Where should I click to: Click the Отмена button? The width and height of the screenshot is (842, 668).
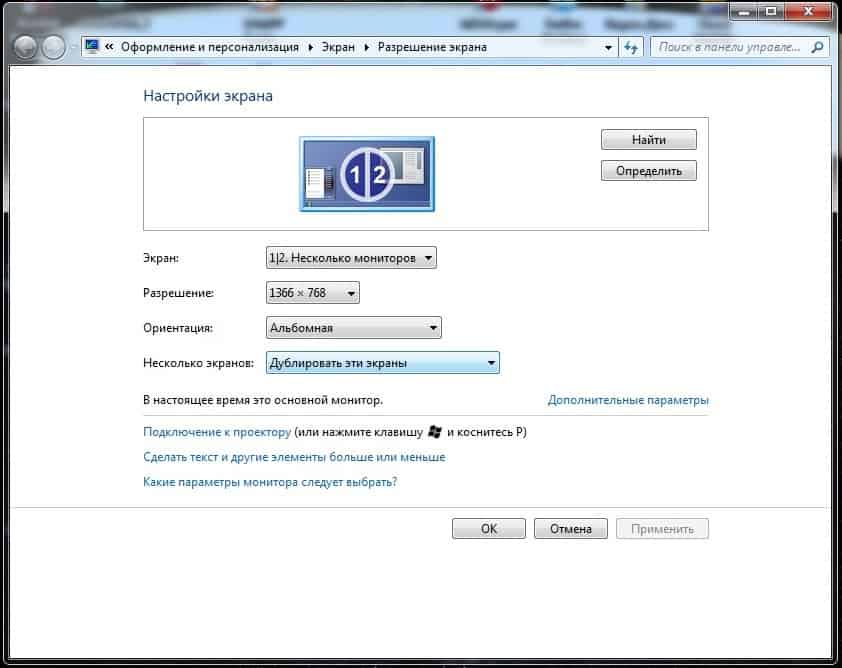571,528
